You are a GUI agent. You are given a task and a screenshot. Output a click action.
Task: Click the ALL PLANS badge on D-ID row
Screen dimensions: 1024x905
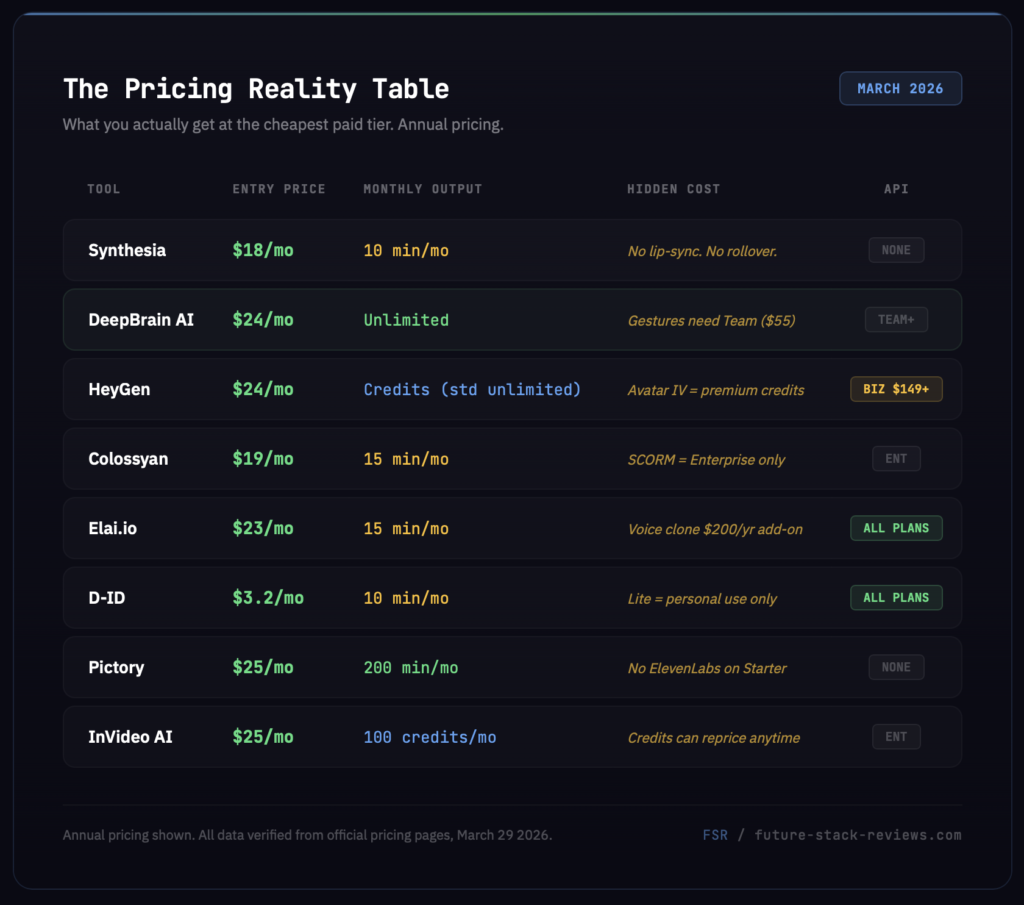click(x=896, y=597)
